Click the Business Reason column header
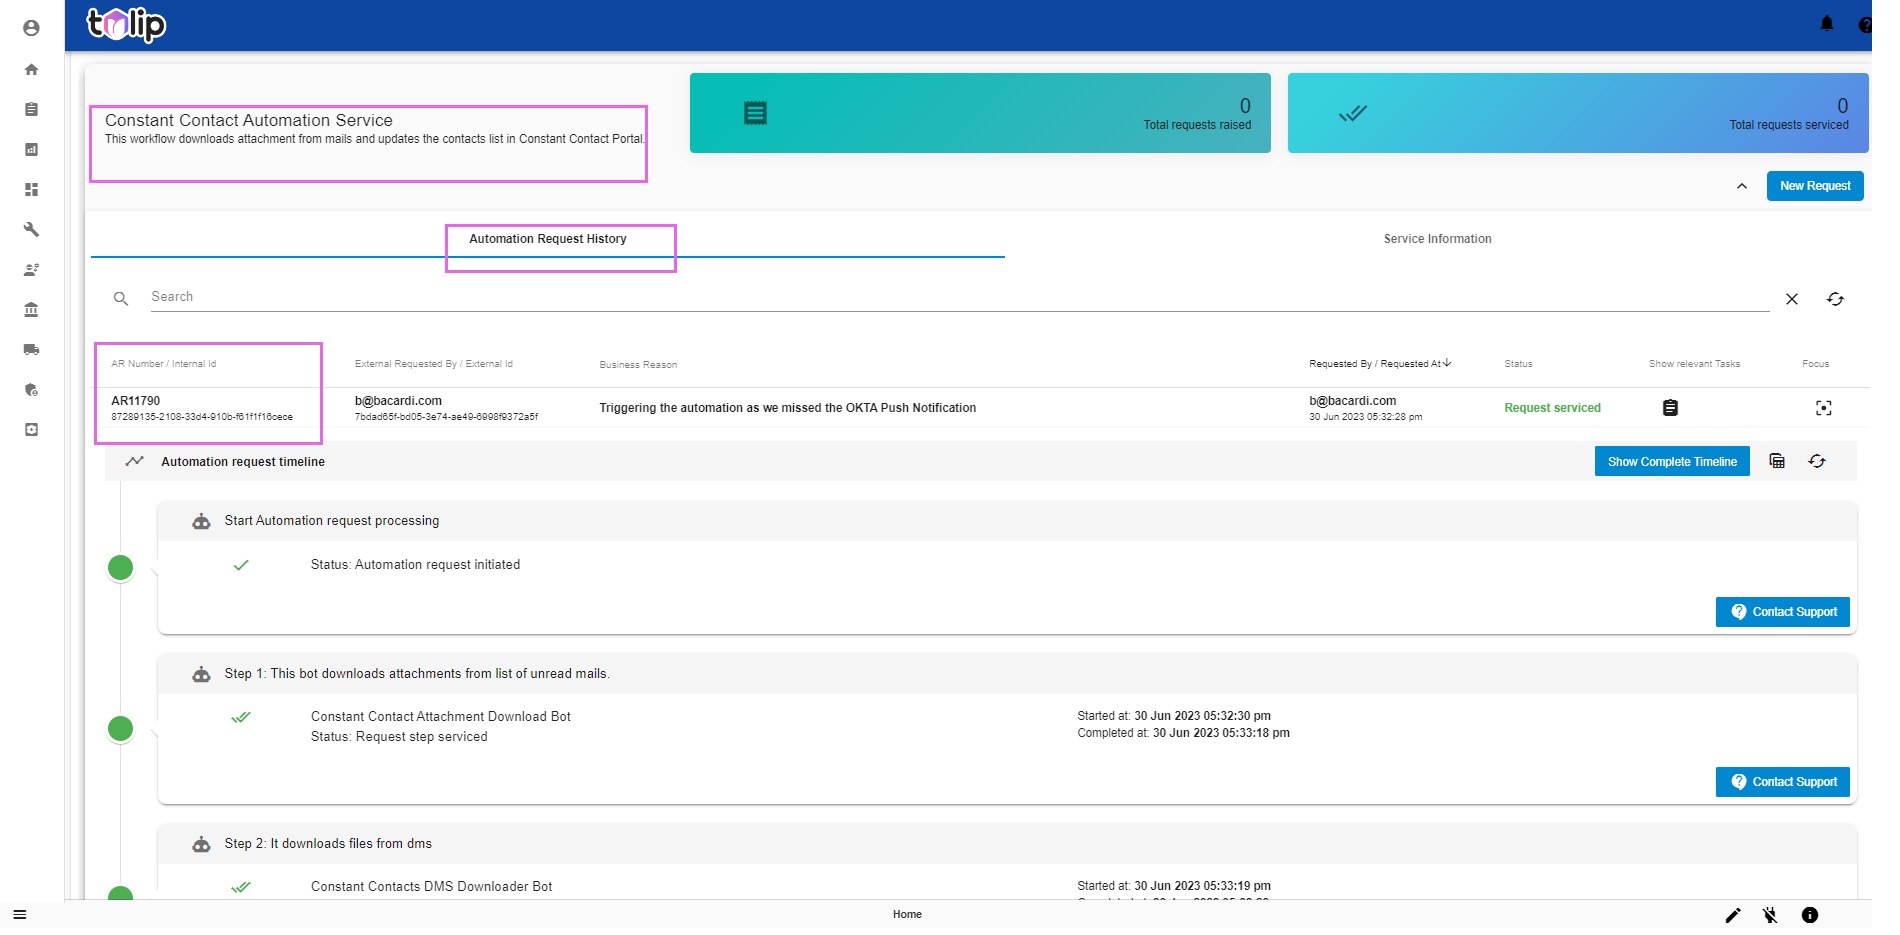The height and width of the screenshot is (935, 1900). [638, 365]
